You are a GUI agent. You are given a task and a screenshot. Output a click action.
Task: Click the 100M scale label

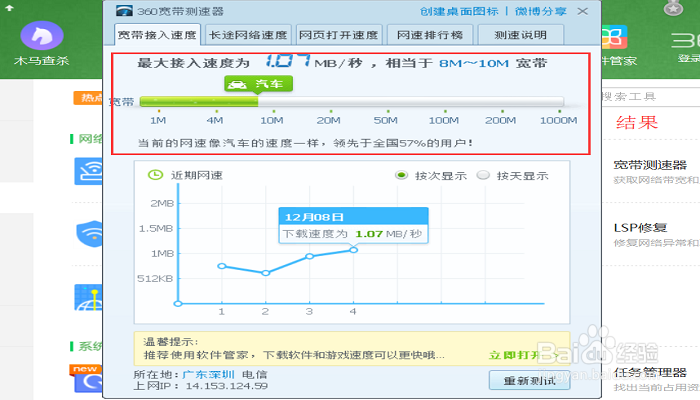(x=444, y=120)
